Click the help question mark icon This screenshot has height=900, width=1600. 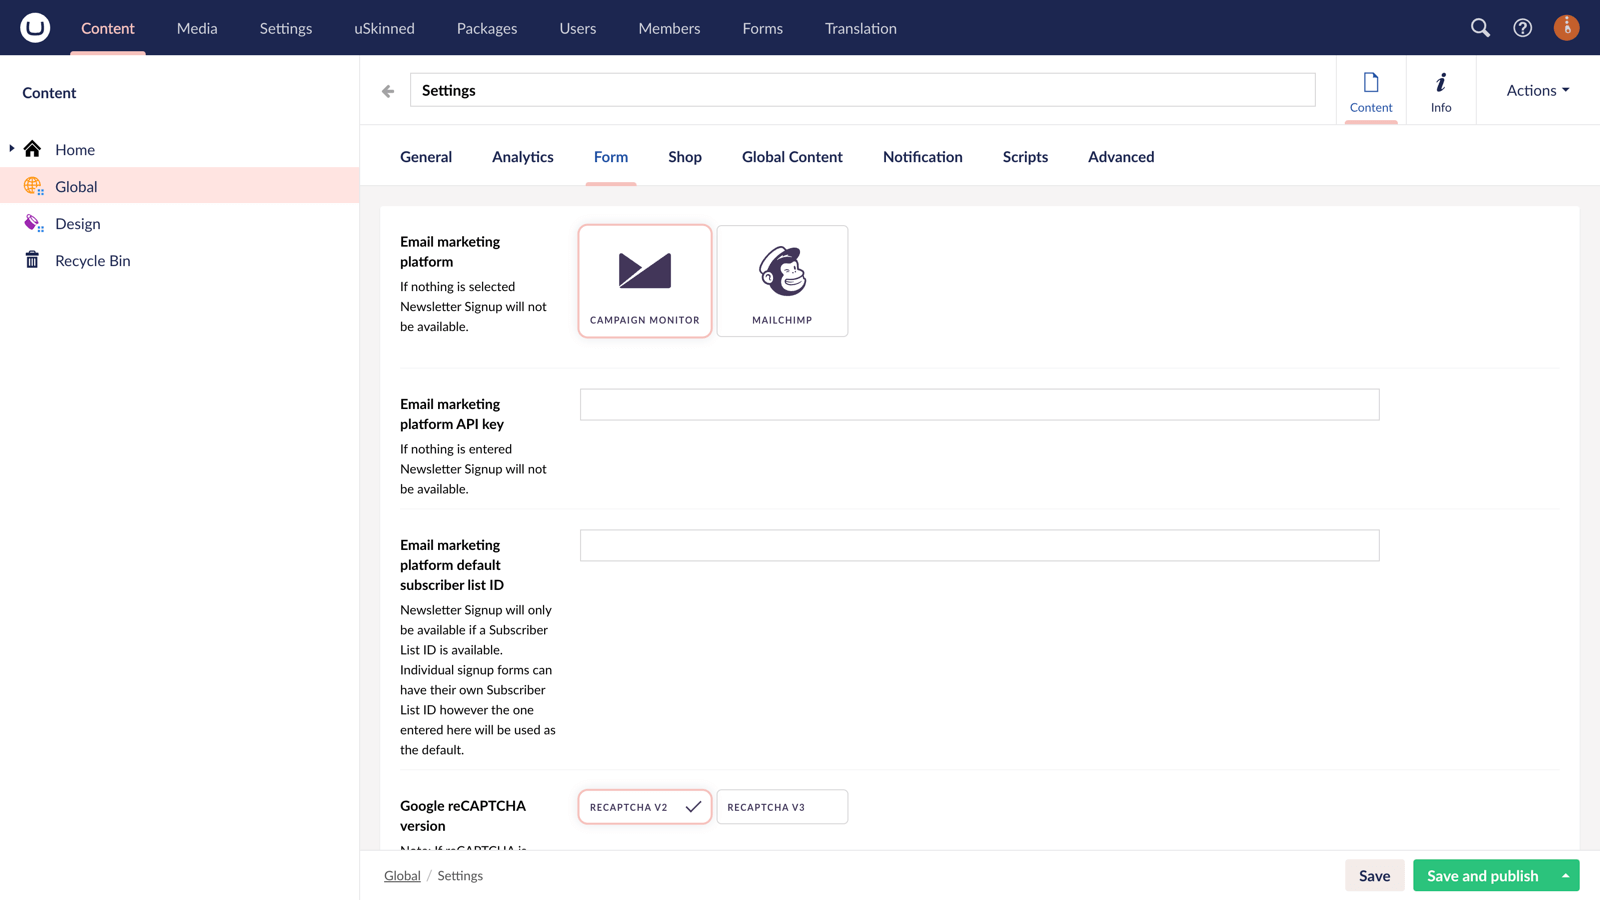[1522, 28]
